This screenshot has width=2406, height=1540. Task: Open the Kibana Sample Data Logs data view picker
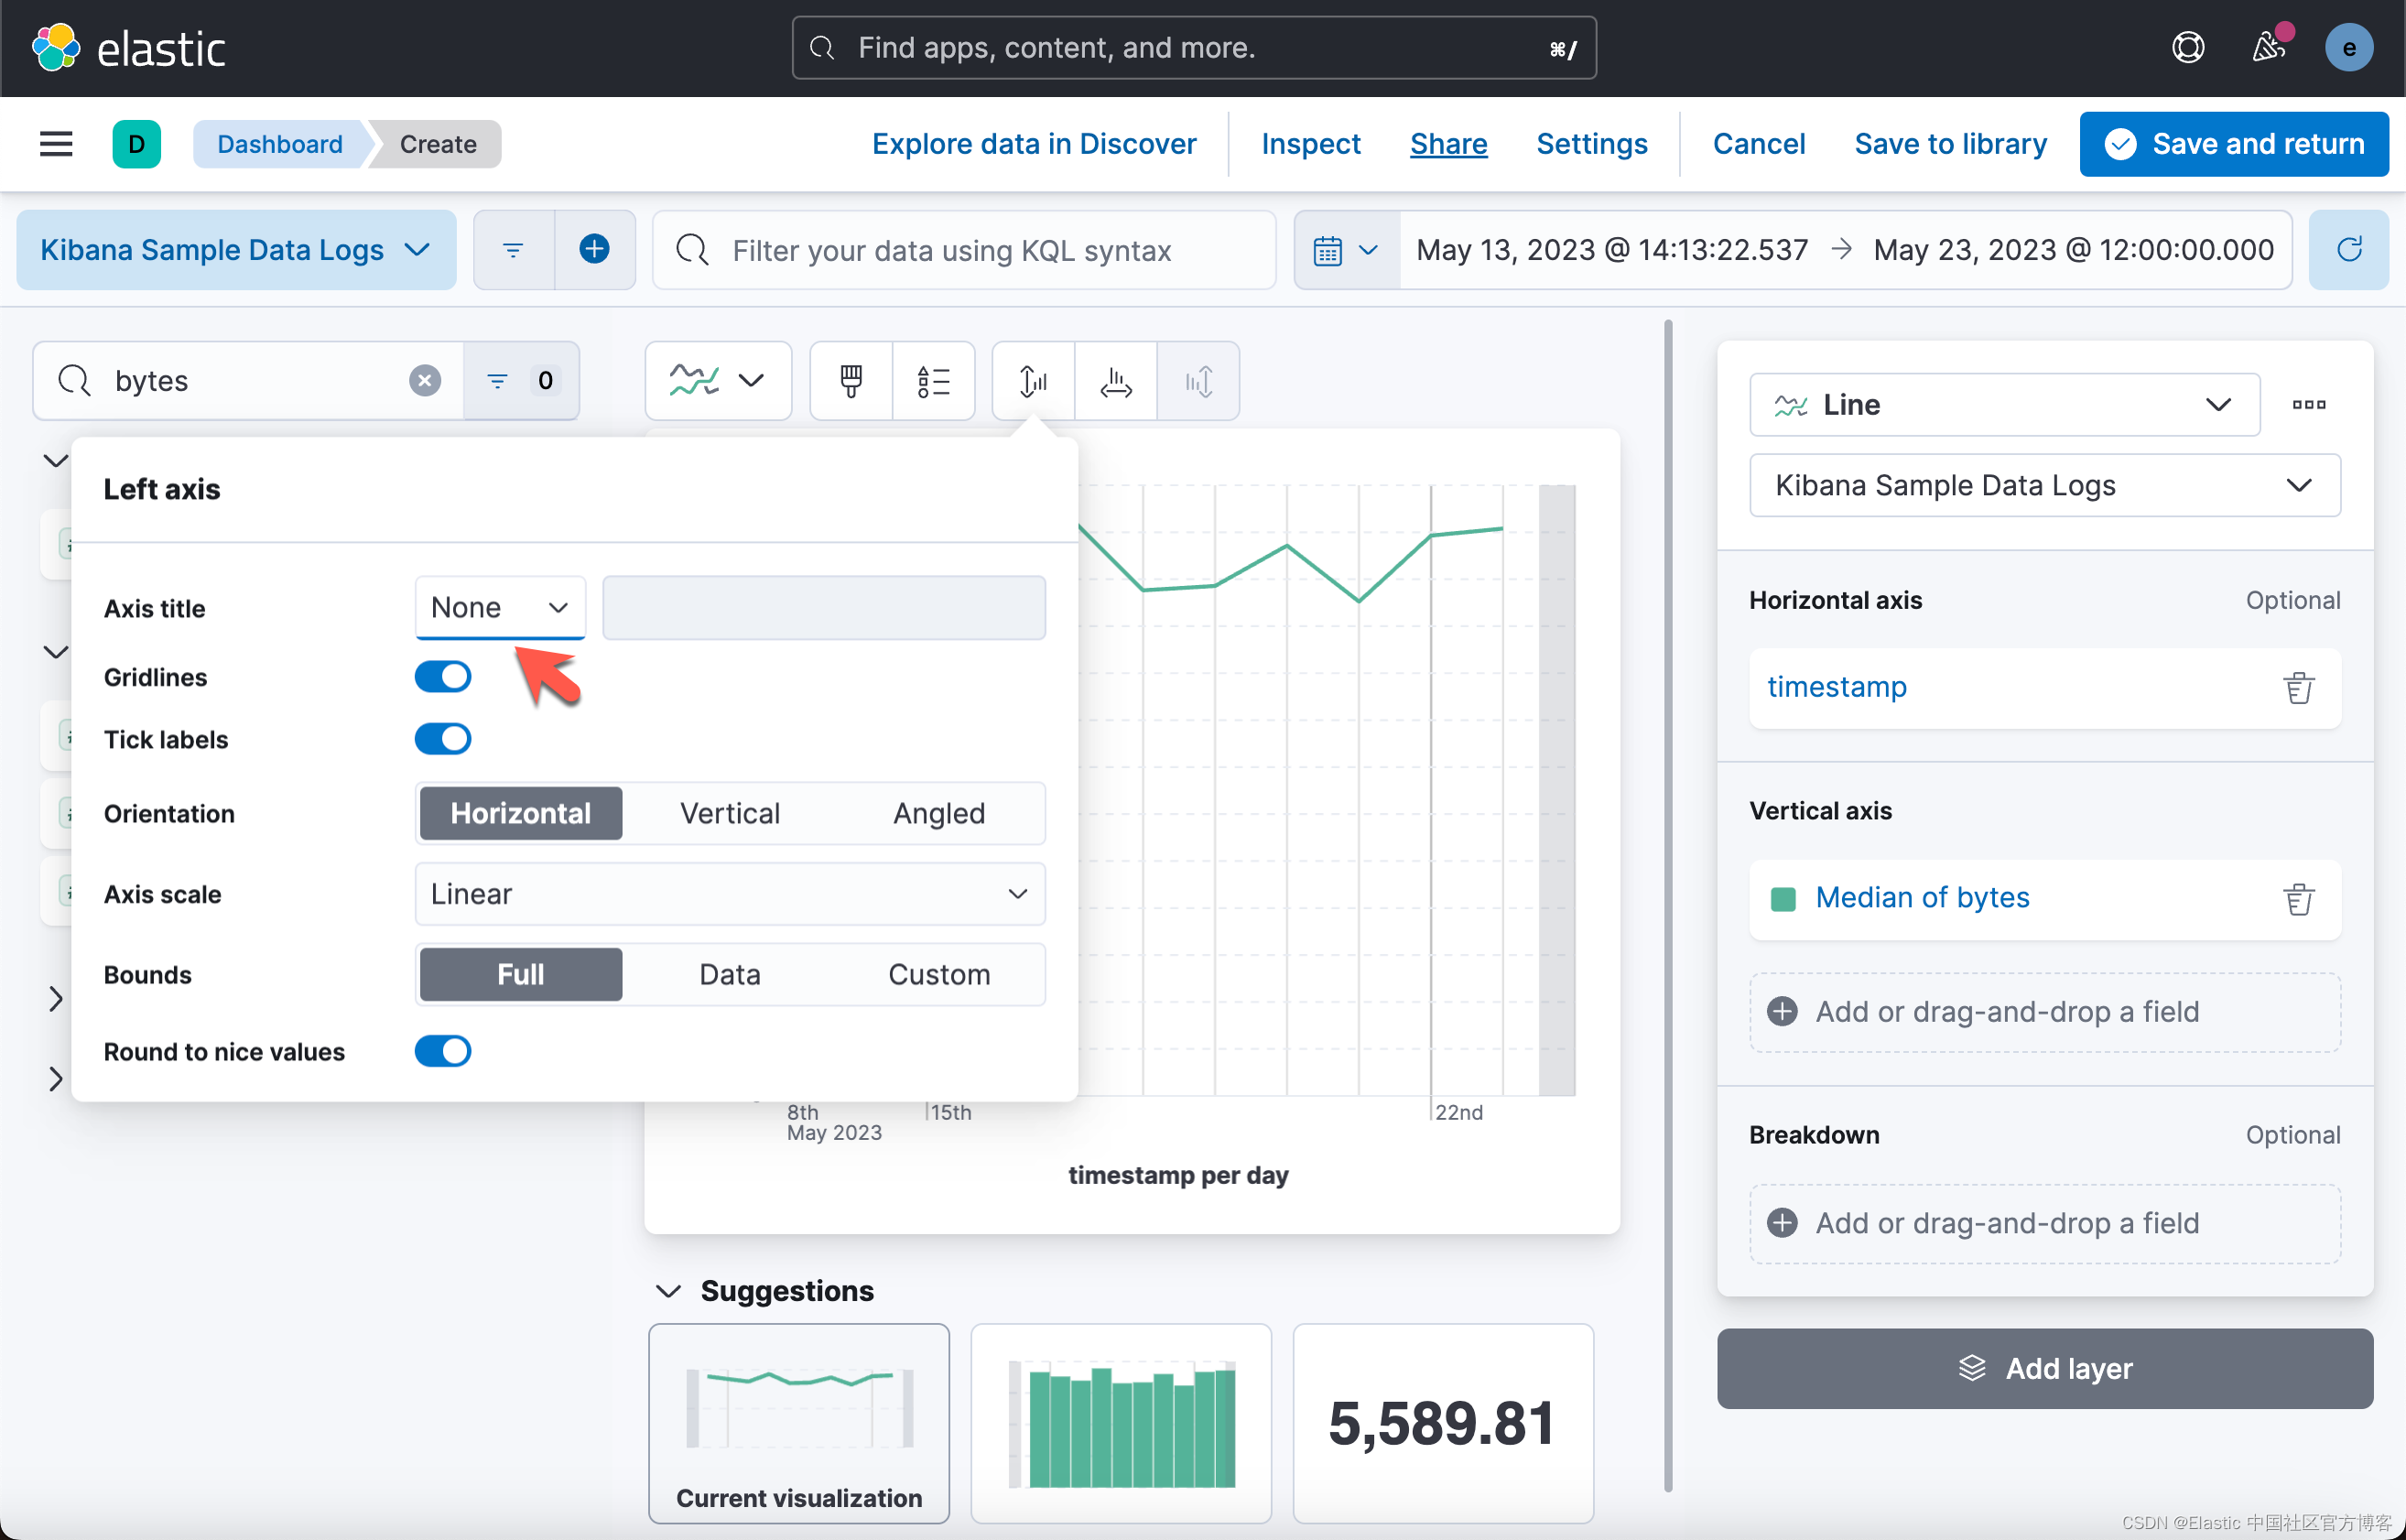coord(236,250)
